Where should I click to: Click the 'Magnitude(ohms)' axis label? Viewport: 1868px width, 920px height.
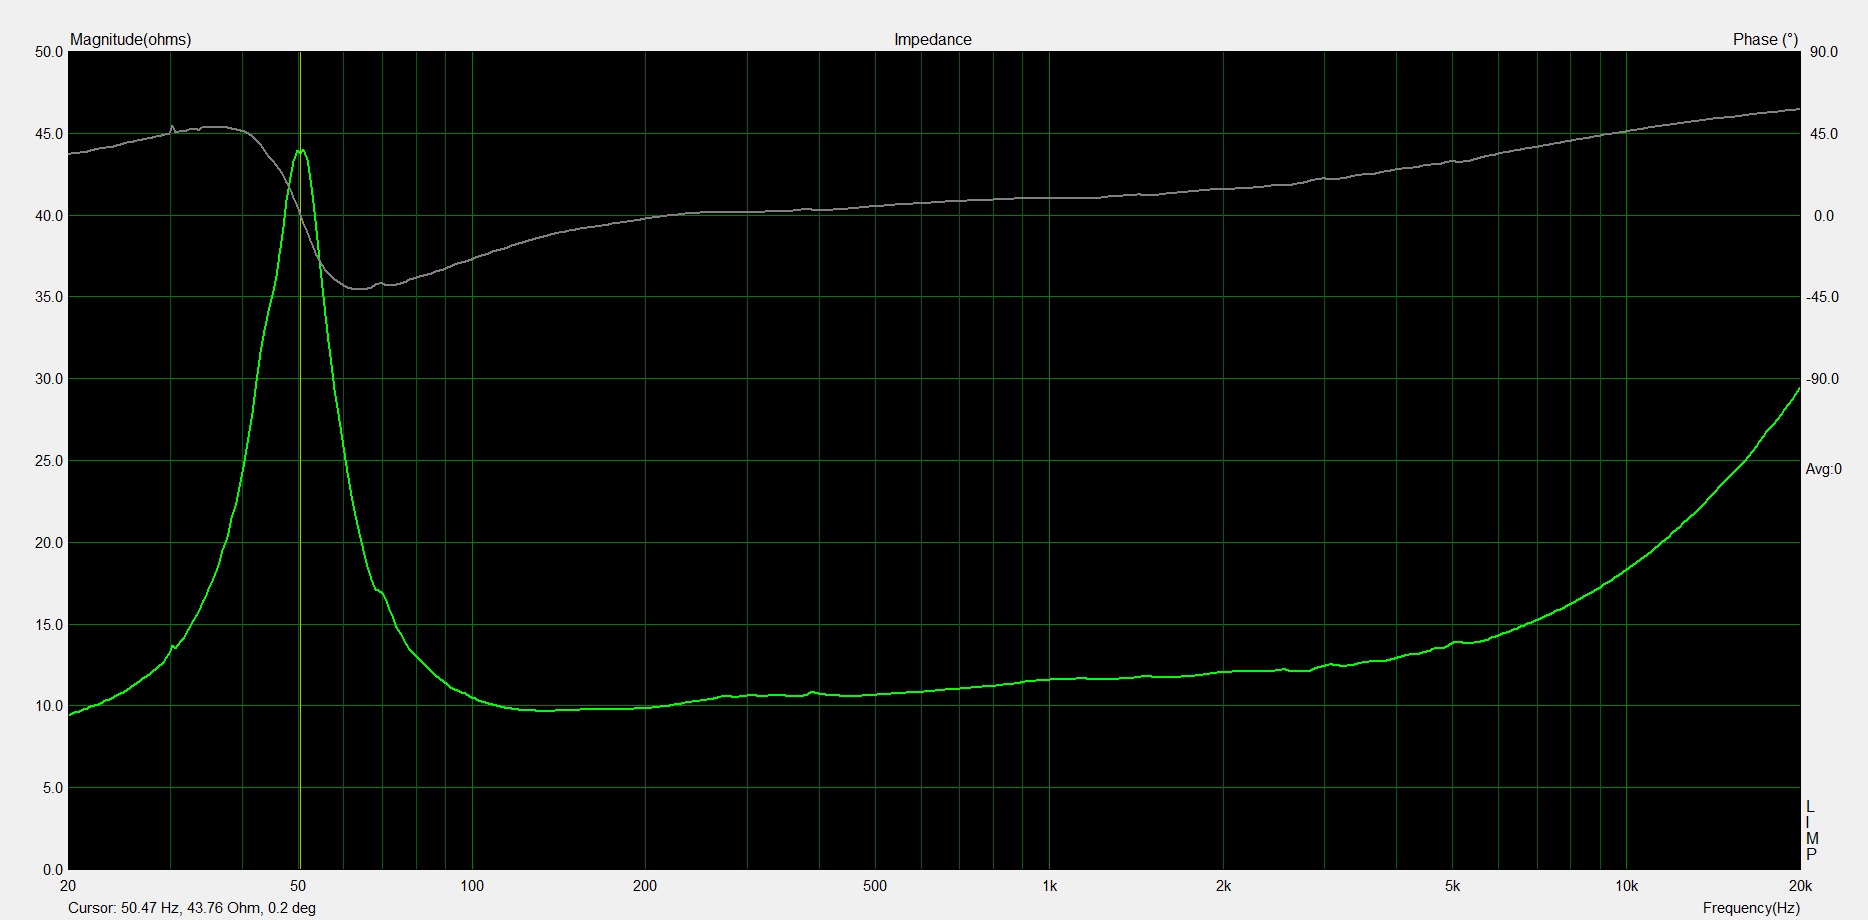click(130, 40)
